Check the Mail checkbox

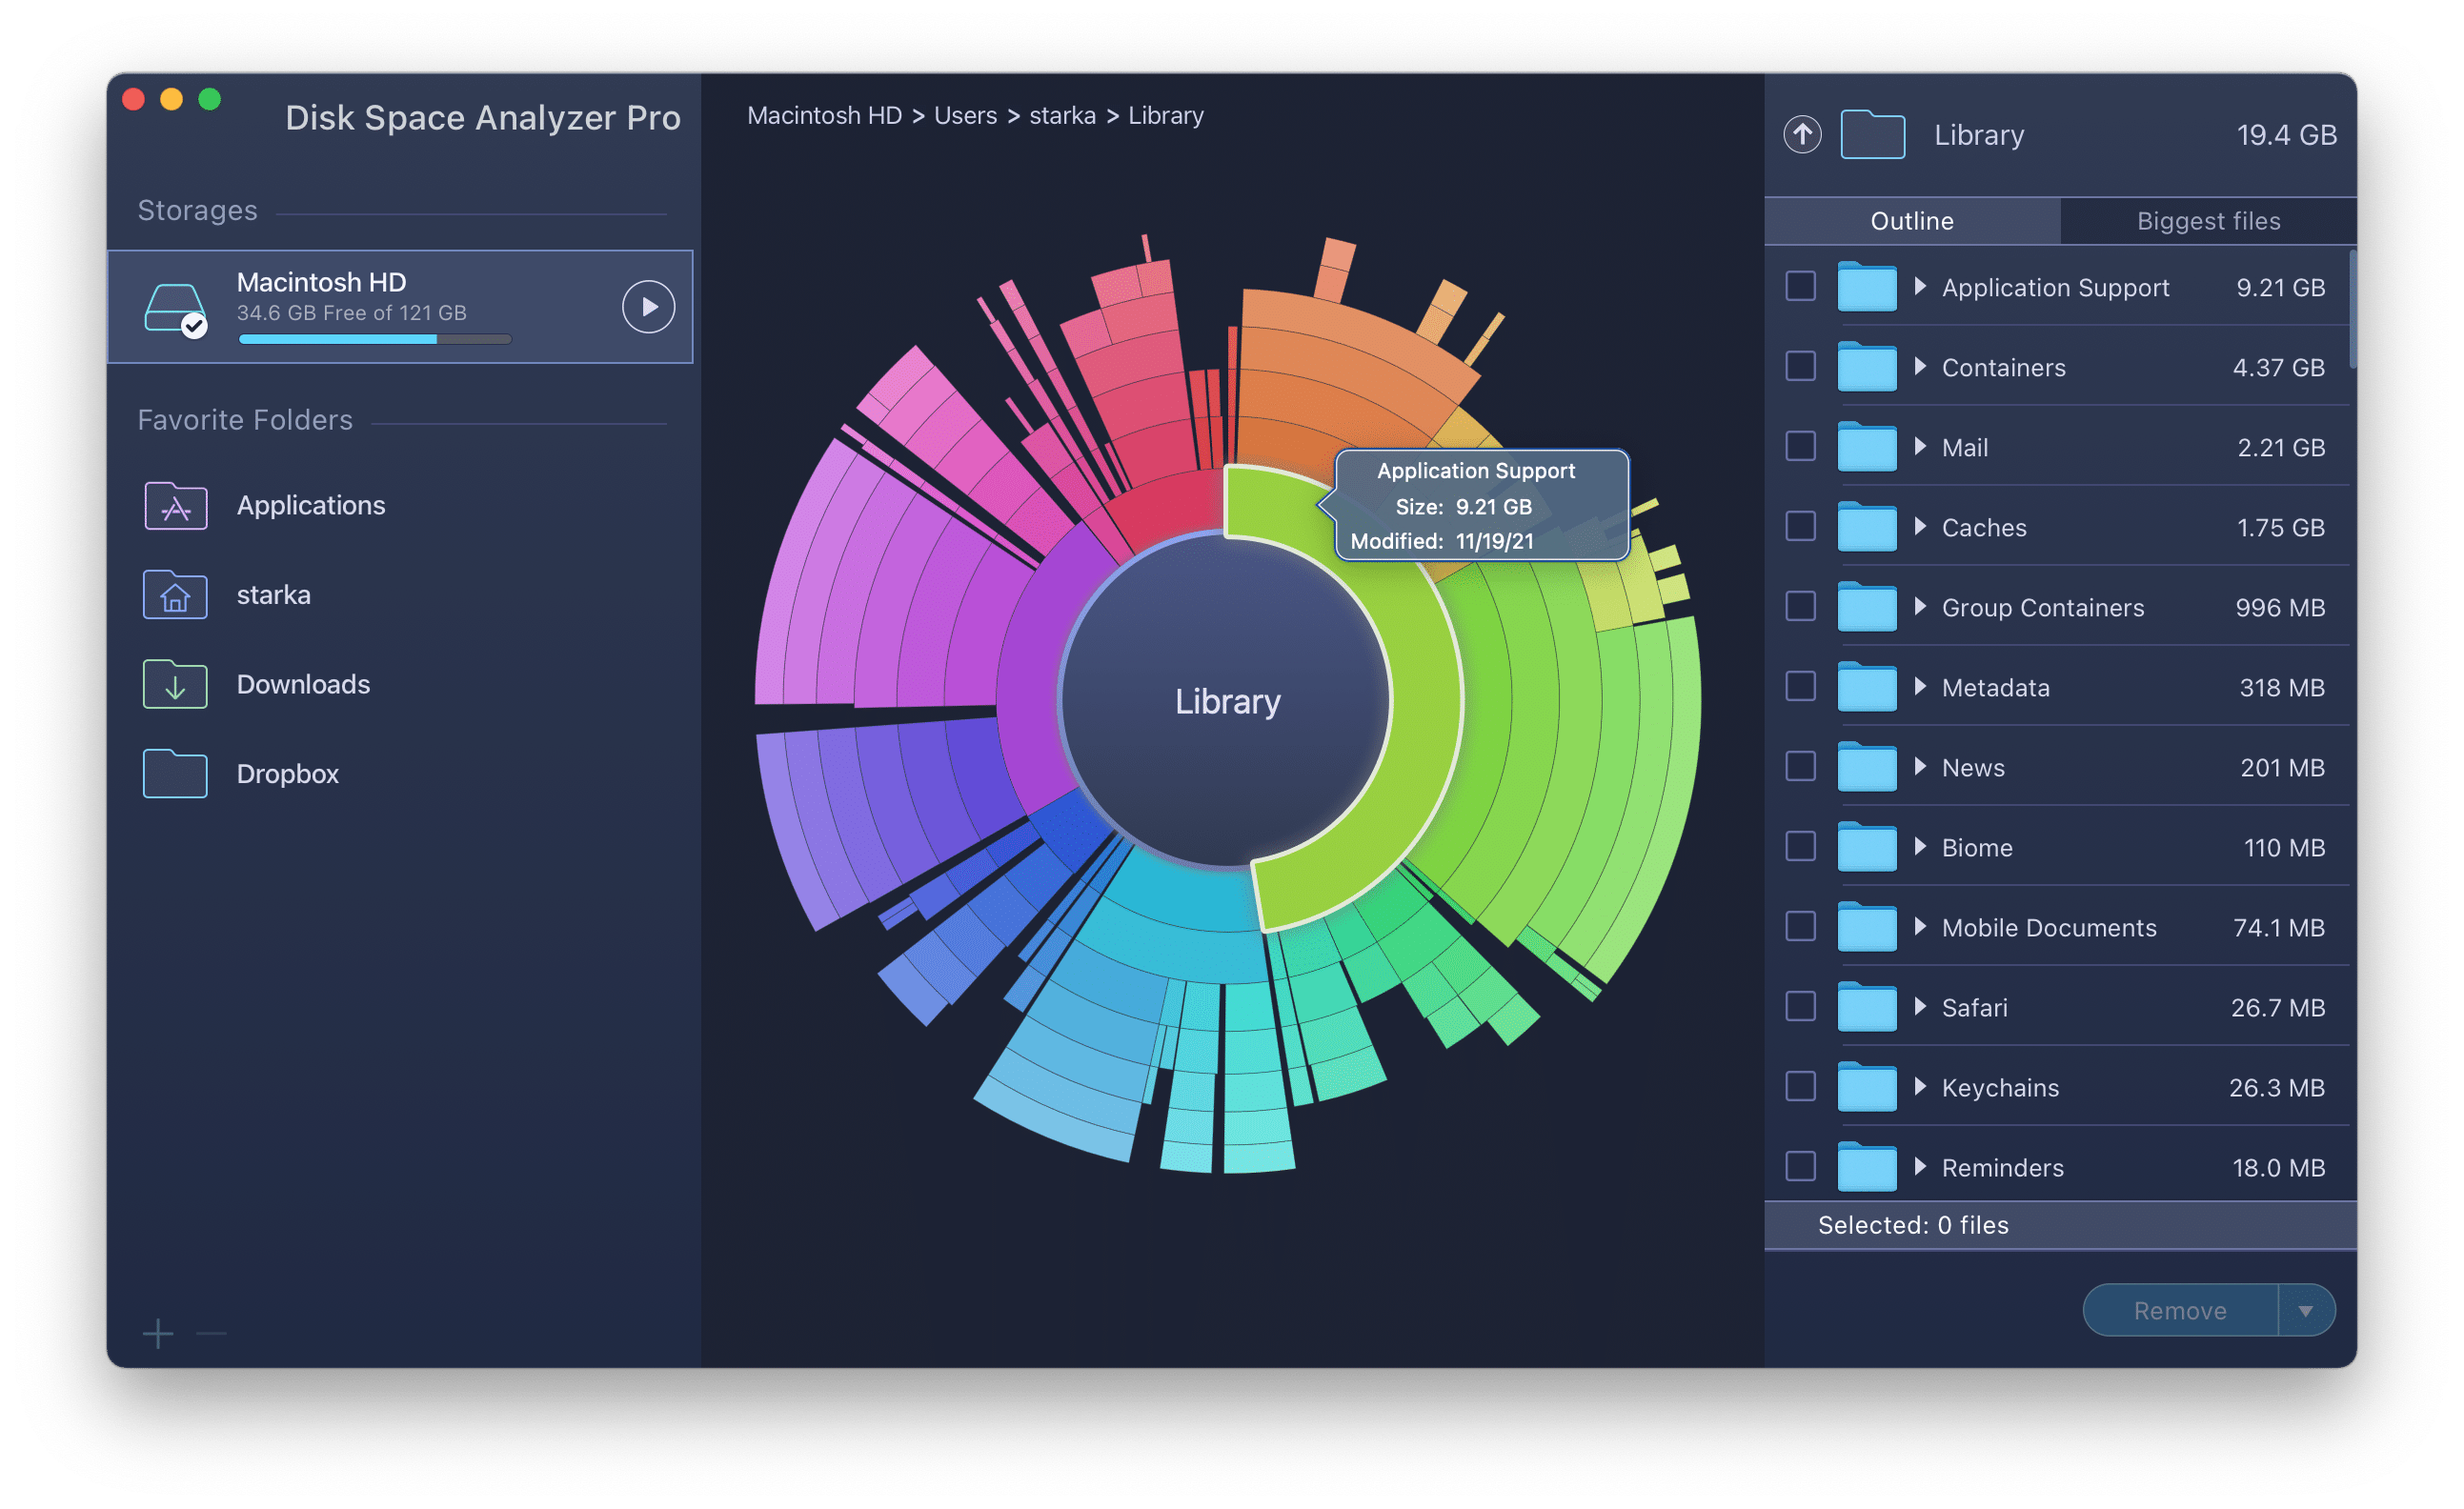point(1800,446)
